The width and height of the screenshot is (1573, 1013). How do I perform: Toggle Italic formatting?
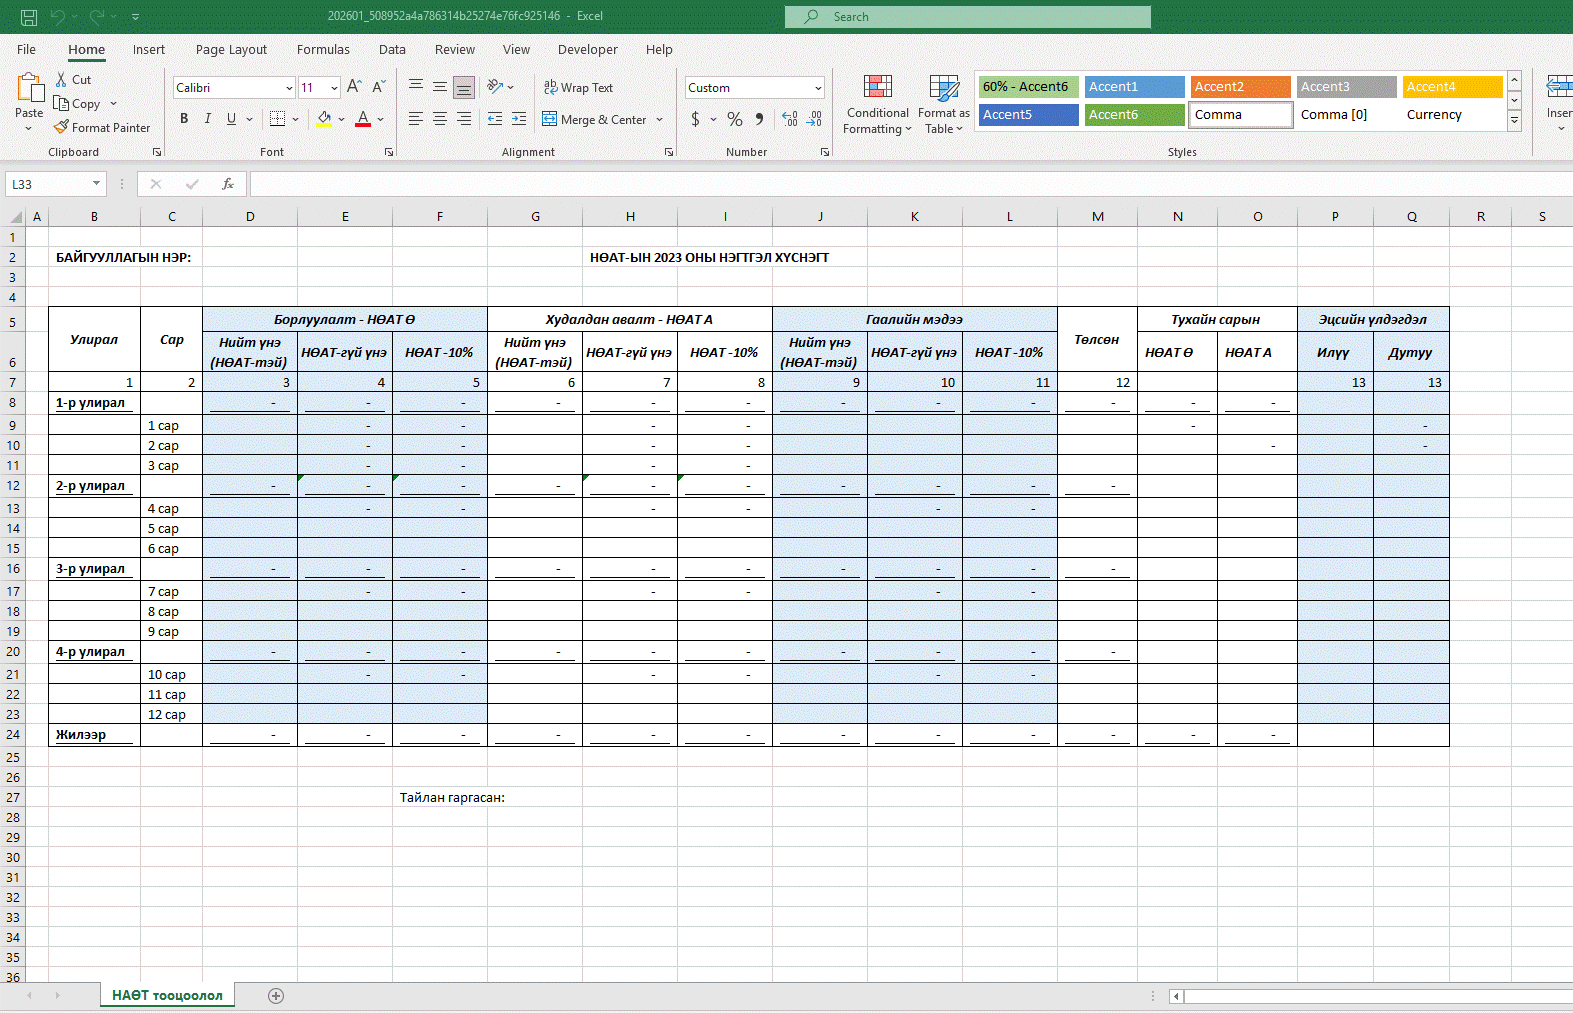pyautogui.click(x=208, y=119)
